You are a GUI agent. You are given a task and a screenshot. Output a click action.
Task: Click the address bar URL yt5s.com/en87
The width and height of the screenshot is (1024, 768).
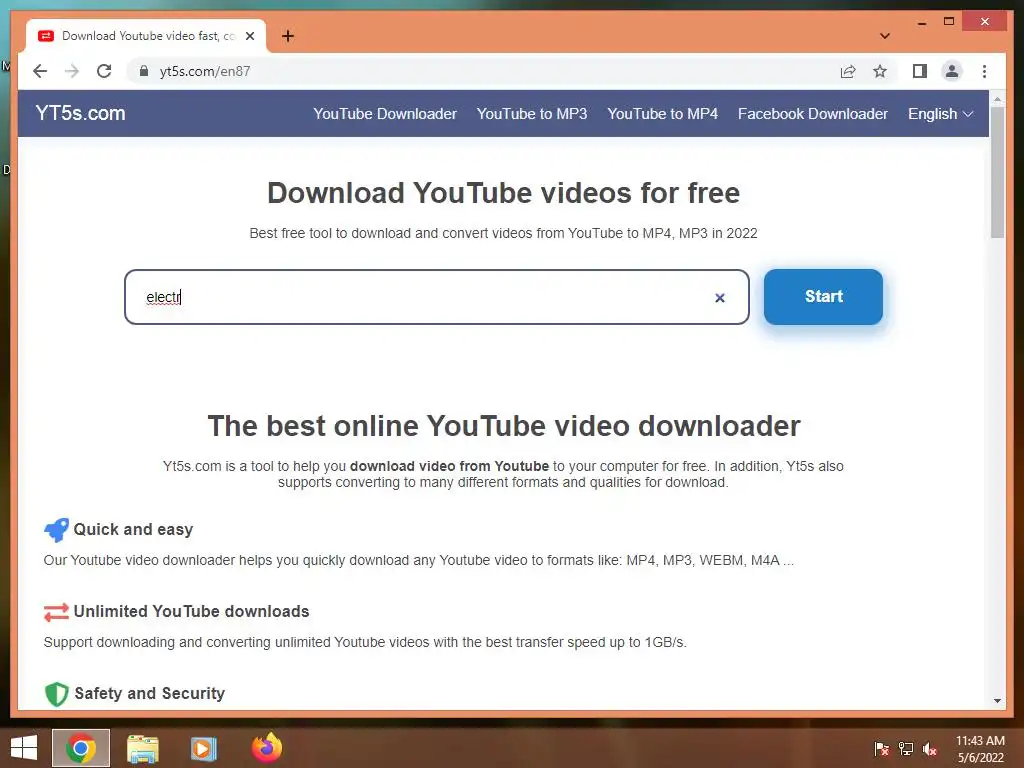point(204,71)
